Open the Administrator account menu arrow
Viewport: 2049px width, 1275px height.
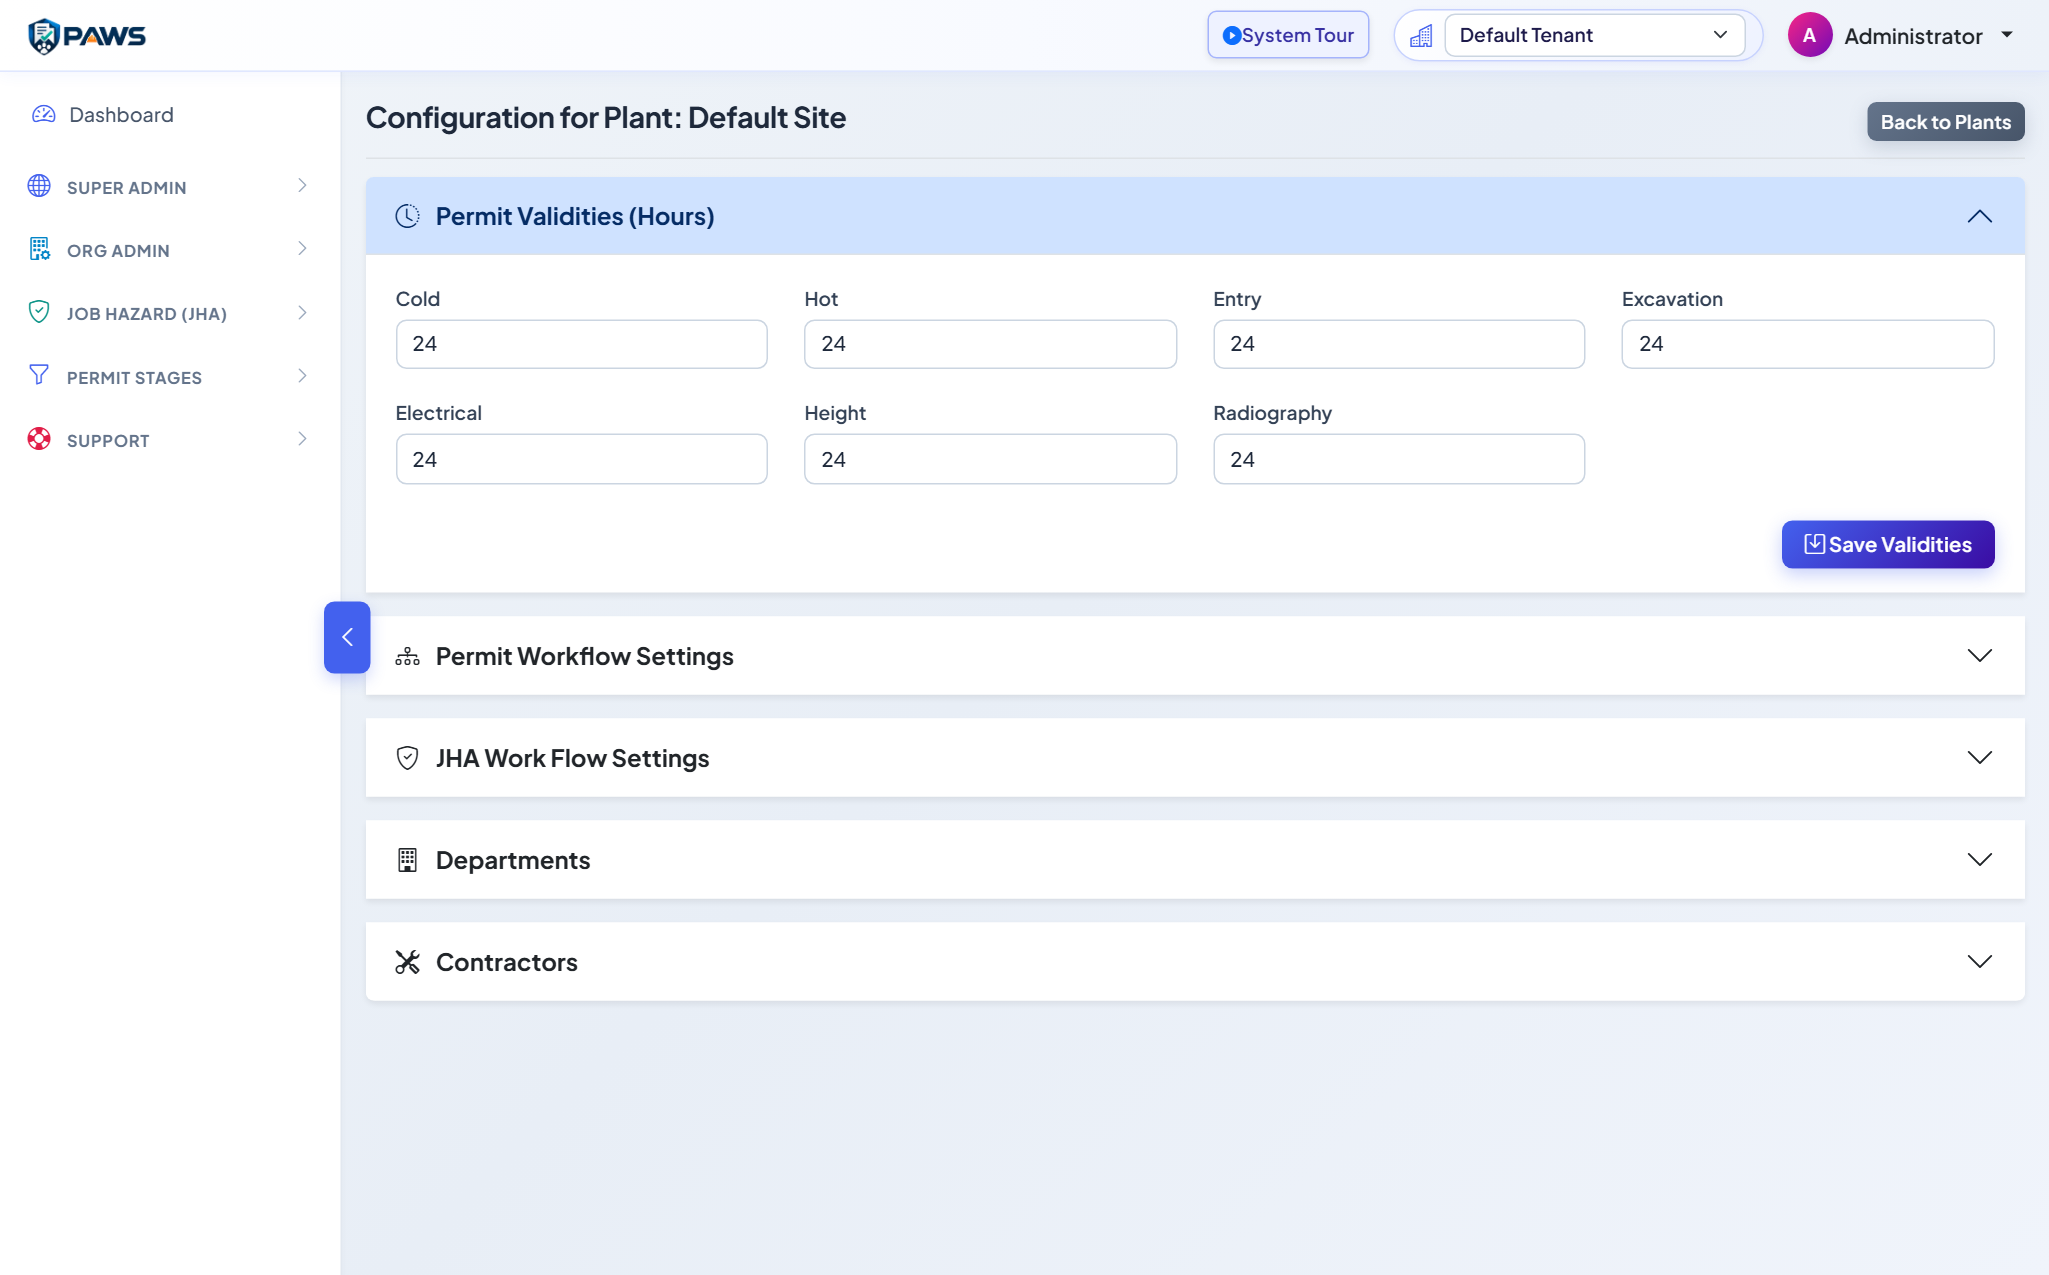click(x=2007, y=35)
